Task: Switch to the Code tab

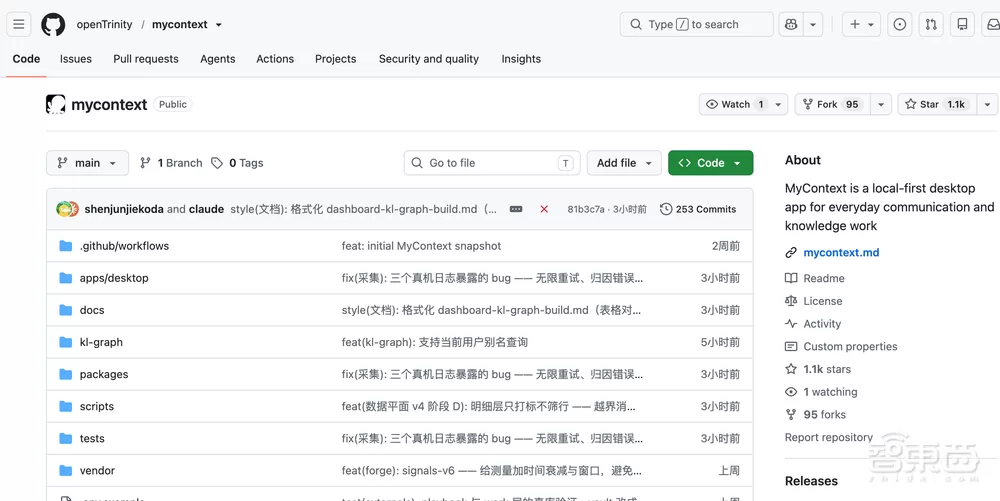Action: 26,59
